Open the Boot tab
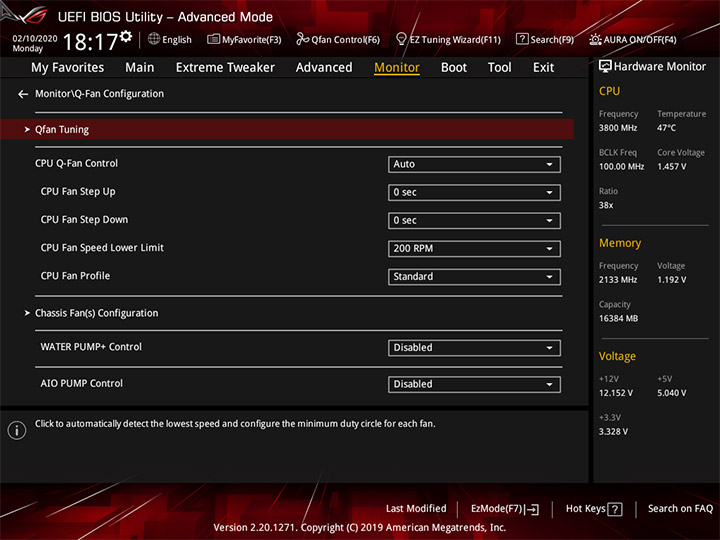 point(454,68)
